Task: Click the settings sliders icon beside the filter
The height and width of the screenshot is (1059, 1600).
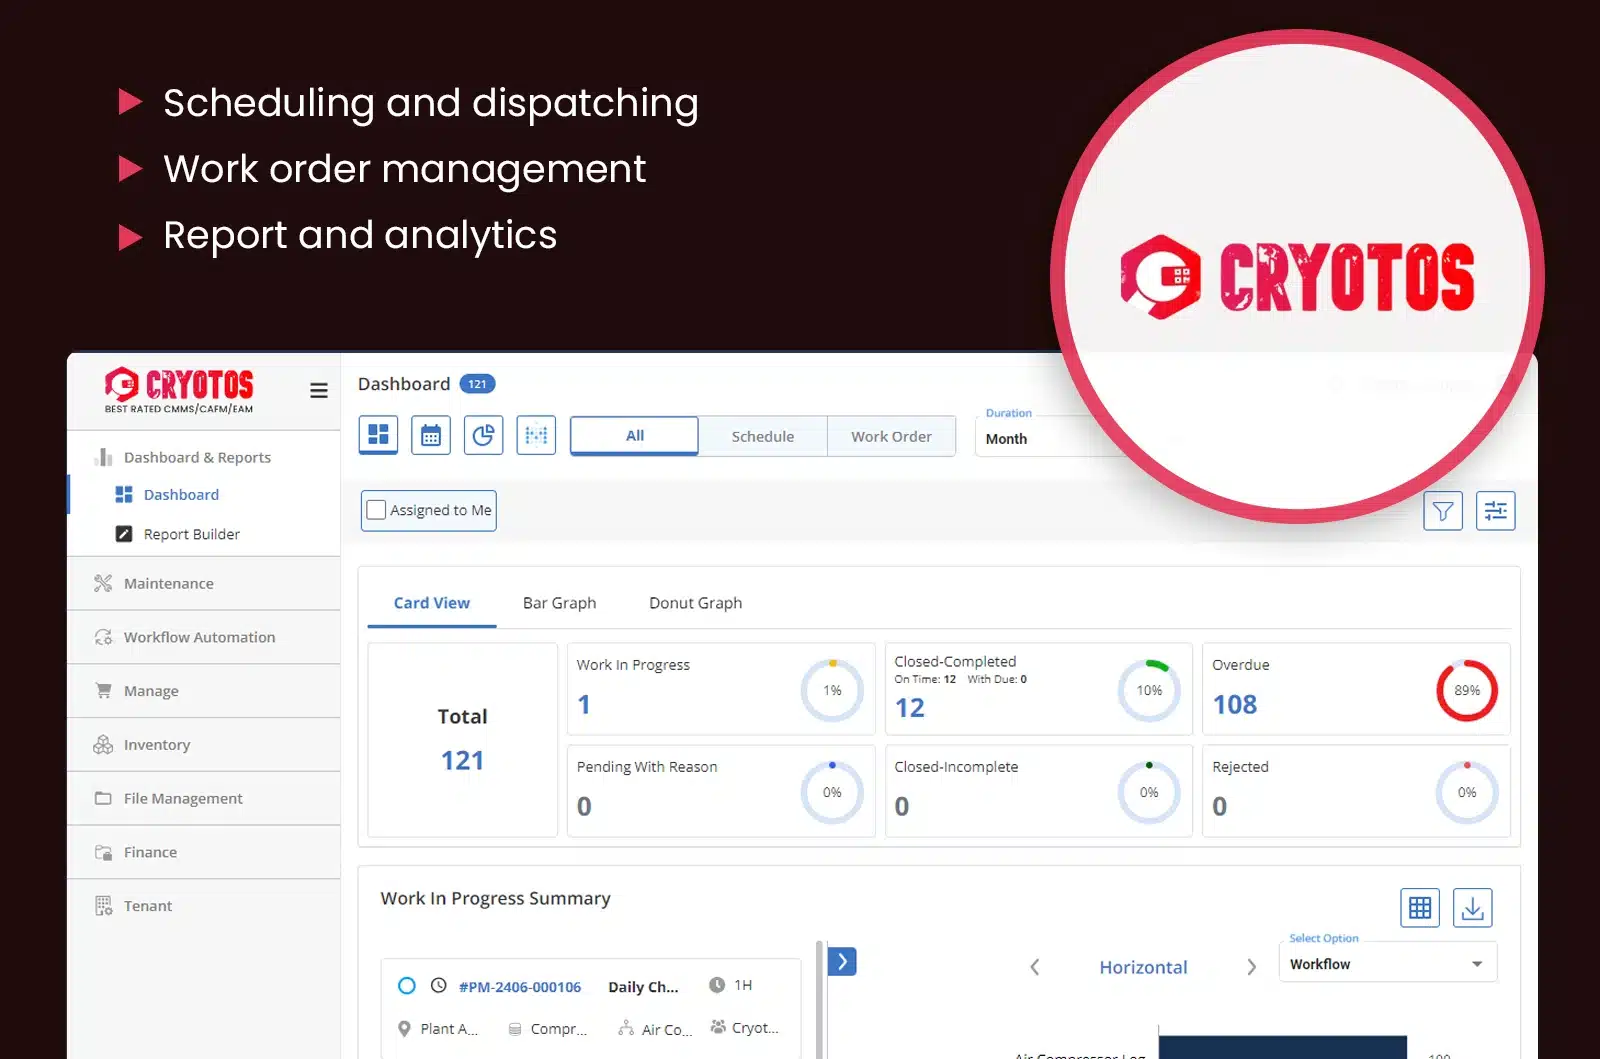Action: (1496, 510)
